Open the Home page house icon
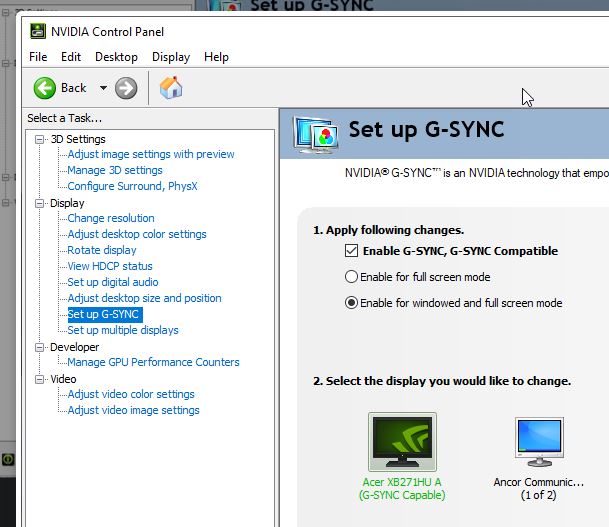The width and height of the screenshot is (609, 527). (171, 88)
